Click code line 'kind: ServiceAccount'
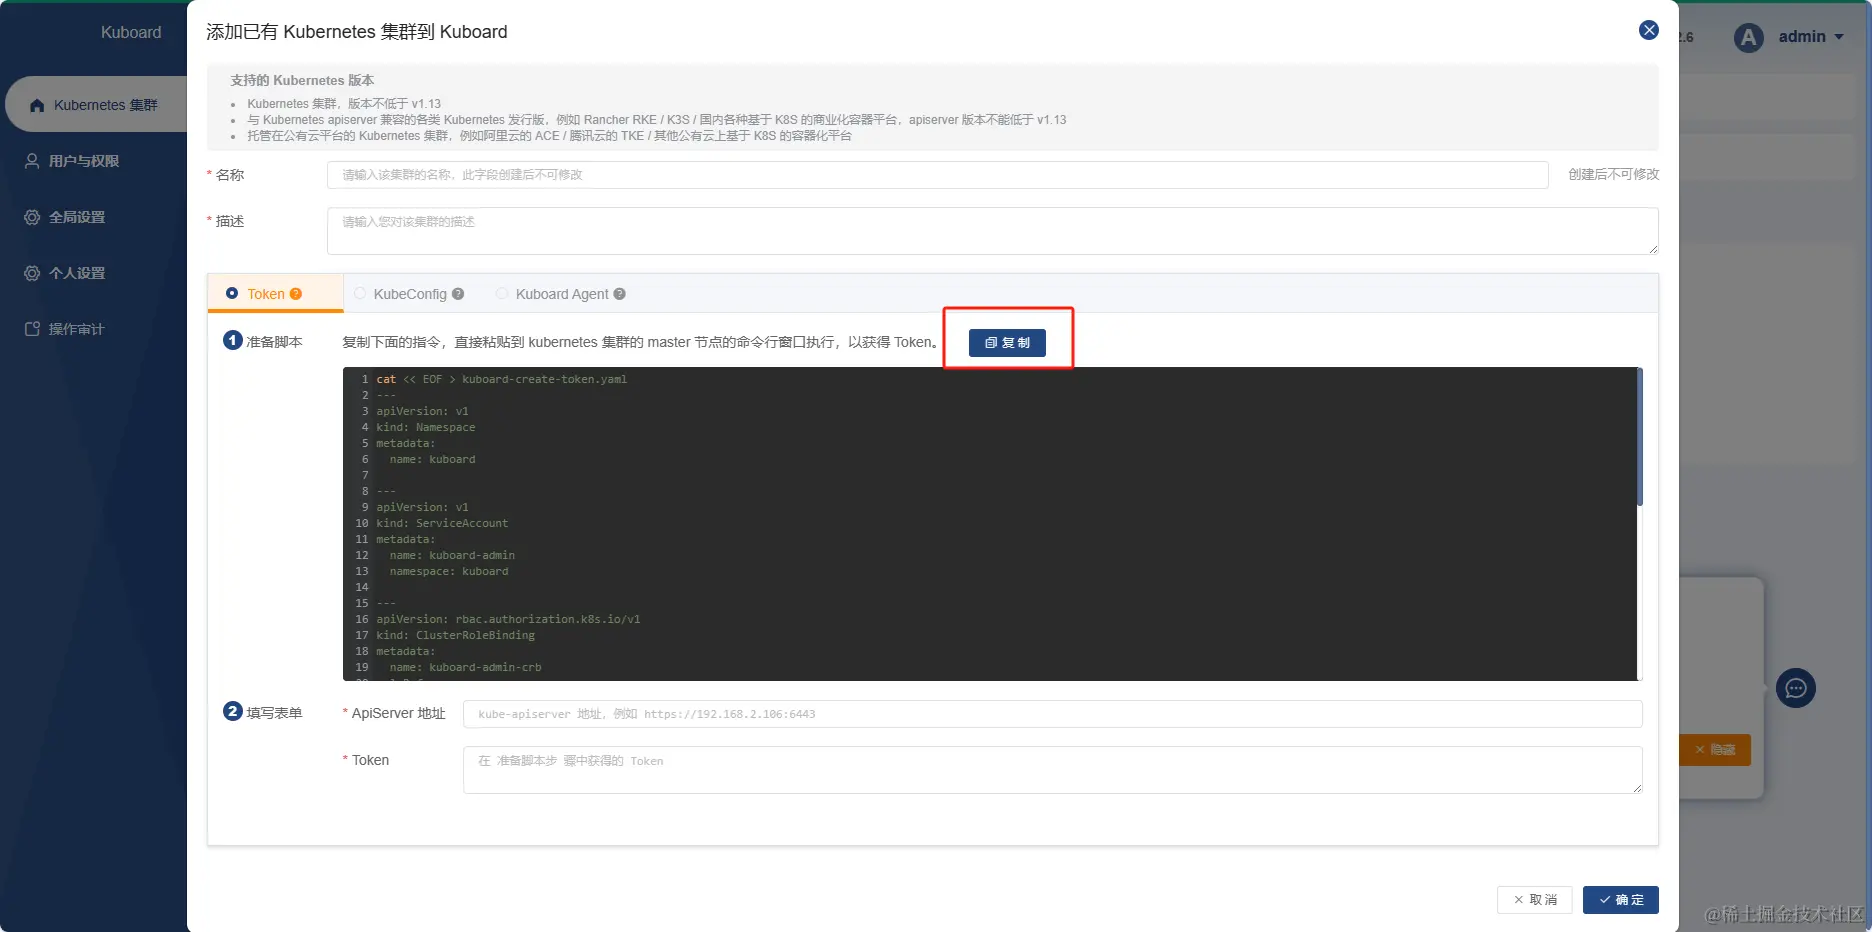The width and height of the screenshot is (1872, 932). click(x=442, y=523)
